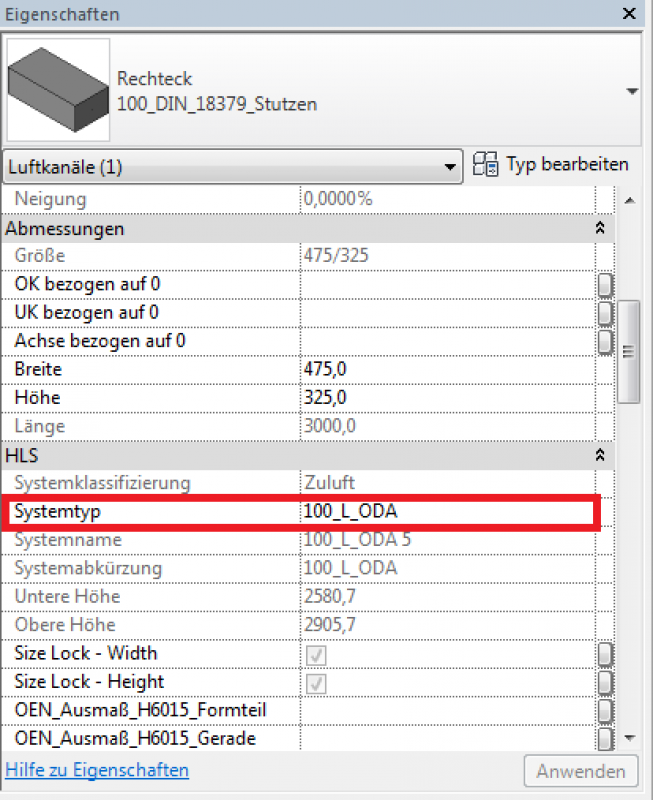Click associate button for Achse bezogen auf 0

[605, 341]
